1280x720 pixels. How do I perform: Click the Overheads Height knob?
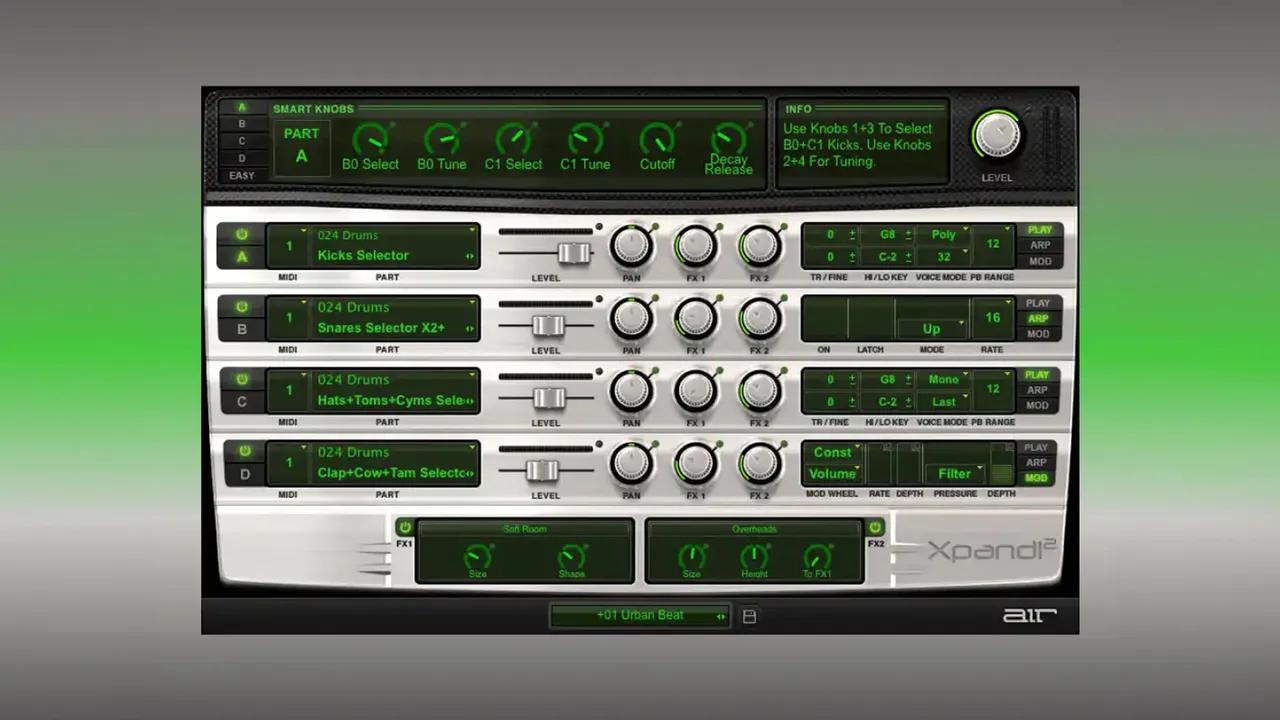click(754, 557)
